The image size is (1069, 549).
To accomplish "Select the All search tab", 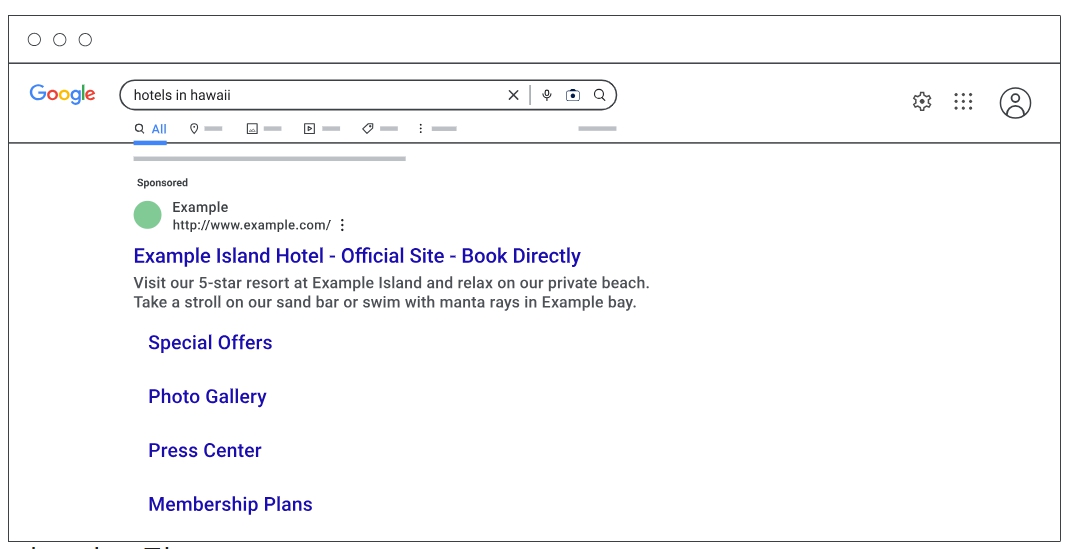I will tap(150, 129).
